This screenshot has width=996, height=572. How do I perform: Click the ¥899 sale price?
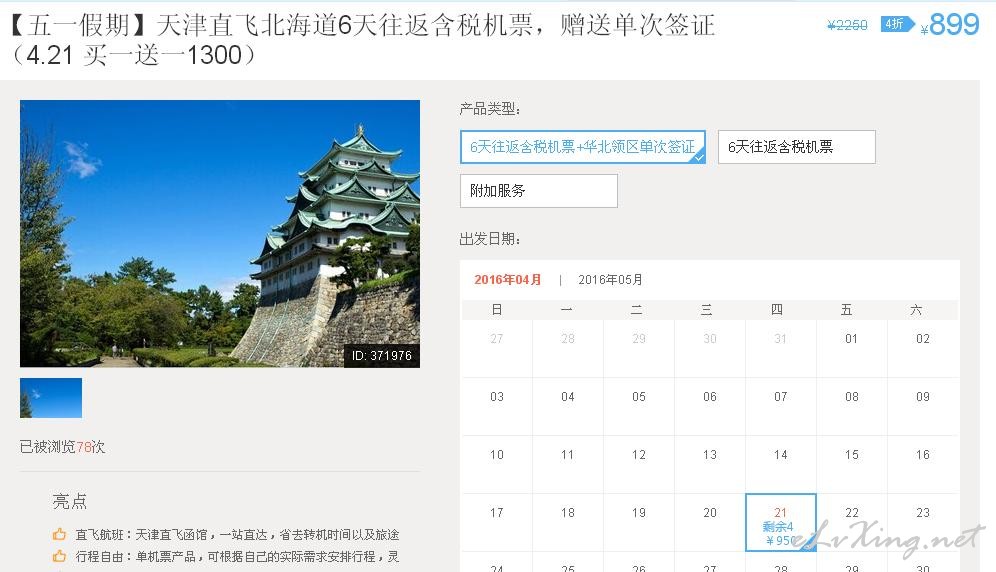pos(950,25)
